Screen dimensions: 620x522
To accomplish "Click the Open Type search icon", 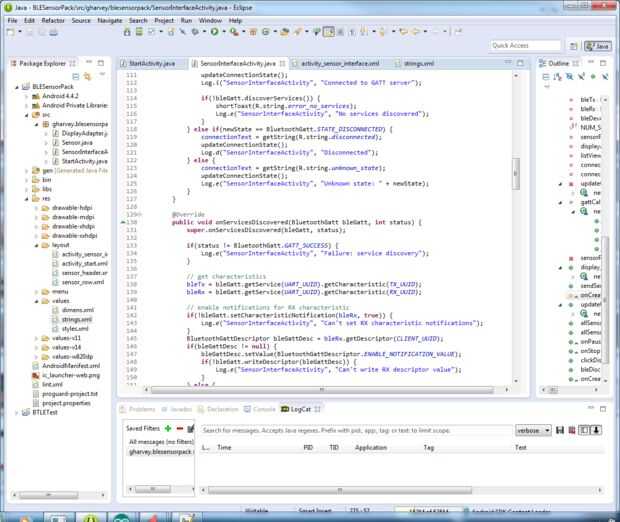I will coord(284,32).
